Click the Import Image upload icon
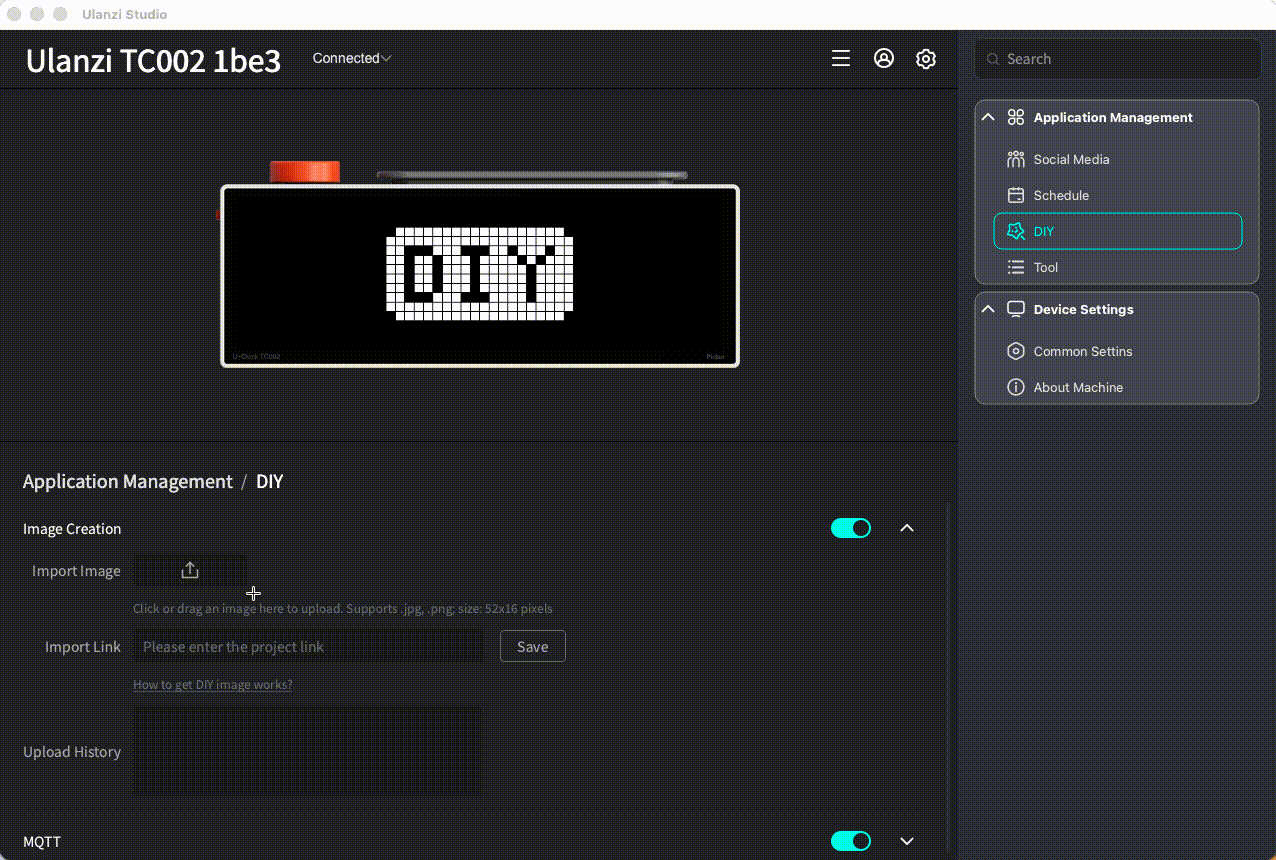This screenshot has width=1276, height=860. (x=190, y=570)
